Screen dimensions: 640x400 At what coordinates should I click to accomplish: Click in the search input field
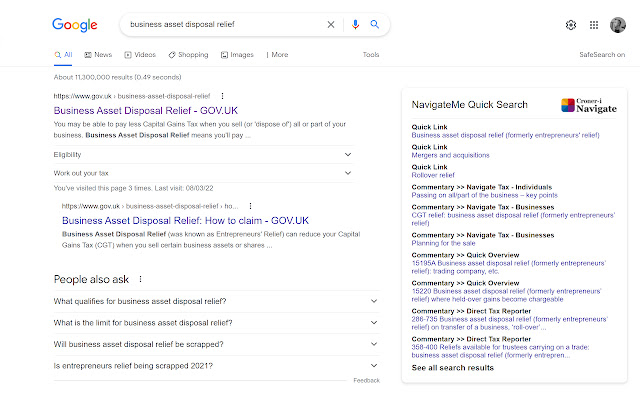[x=224, y=24]
